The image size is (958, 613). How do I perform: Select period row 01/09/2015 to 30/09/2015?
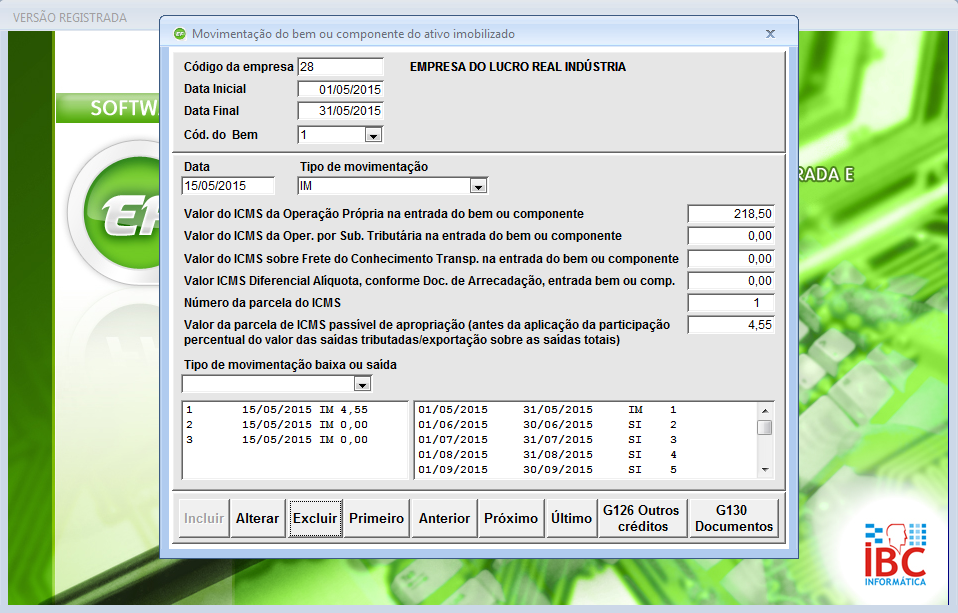585,470
